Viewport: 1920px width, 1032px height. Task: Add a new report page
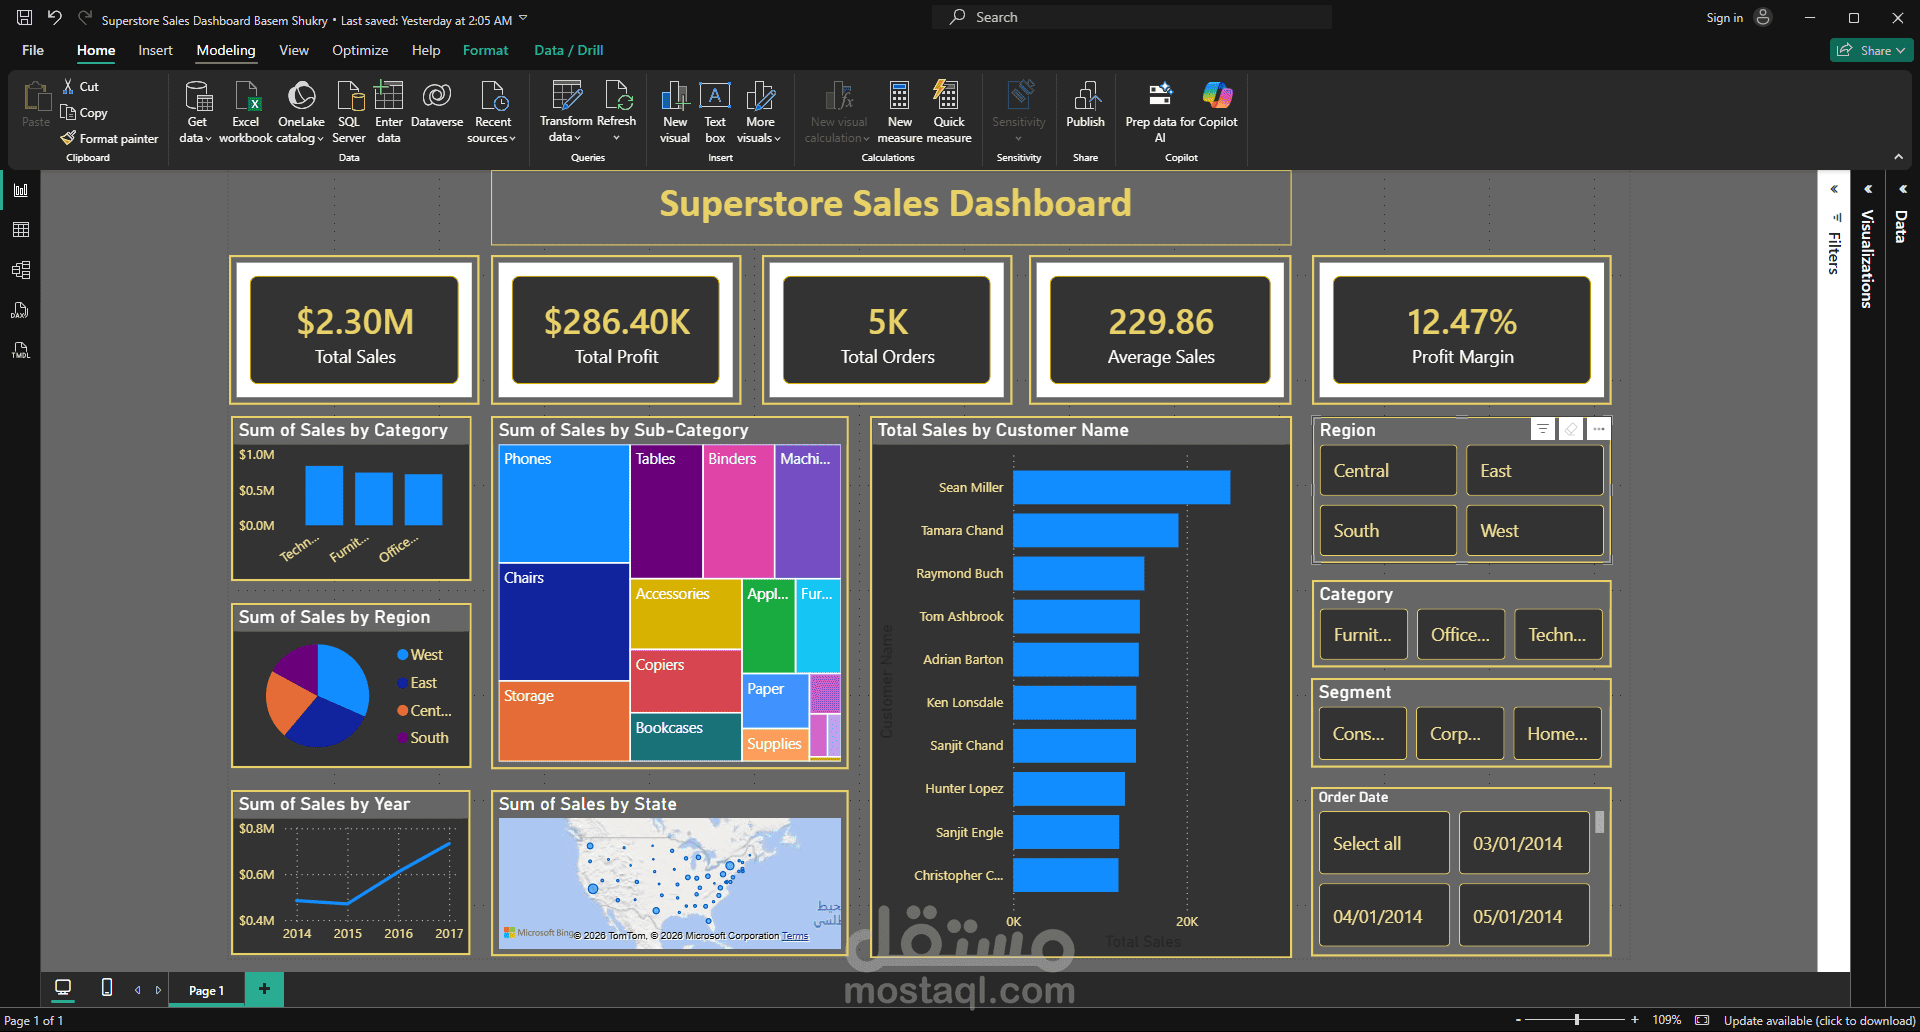[264, 989]
